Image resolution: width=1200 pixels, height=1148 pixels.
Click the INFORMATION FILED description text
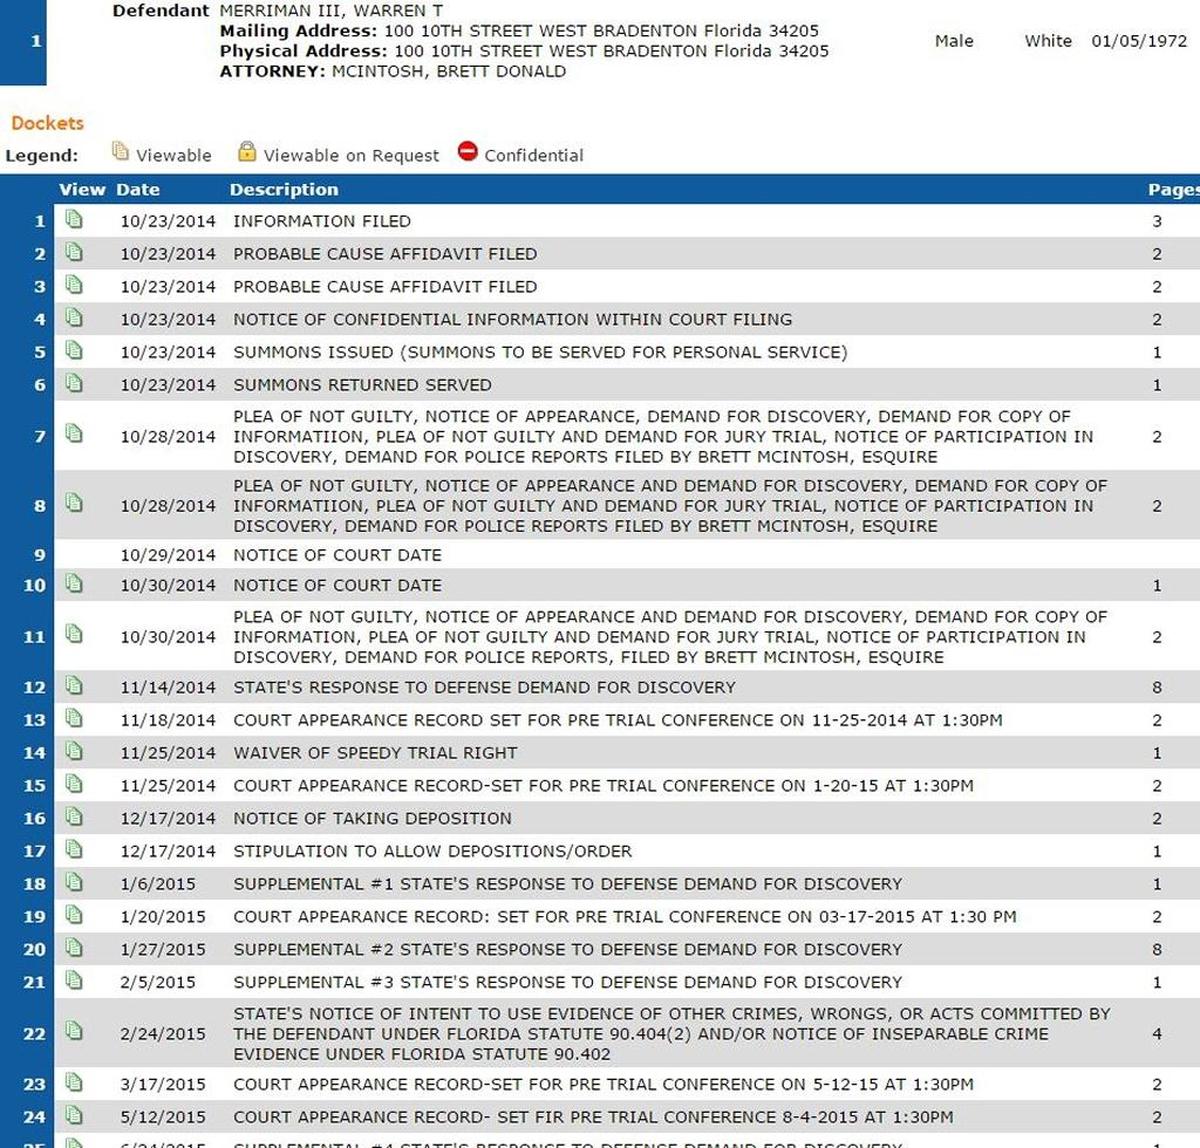pyautogui.click(x=322, y=221)
